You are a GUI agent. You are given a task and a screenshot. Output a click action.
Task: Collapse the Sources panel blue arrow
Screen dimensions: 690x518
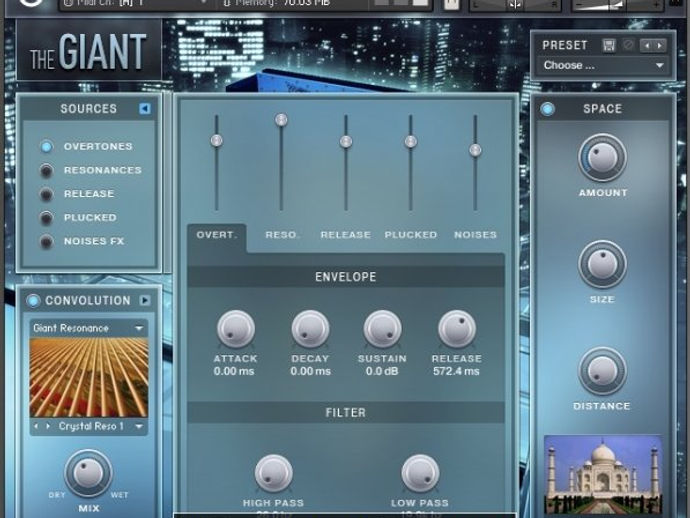point(145,109)
